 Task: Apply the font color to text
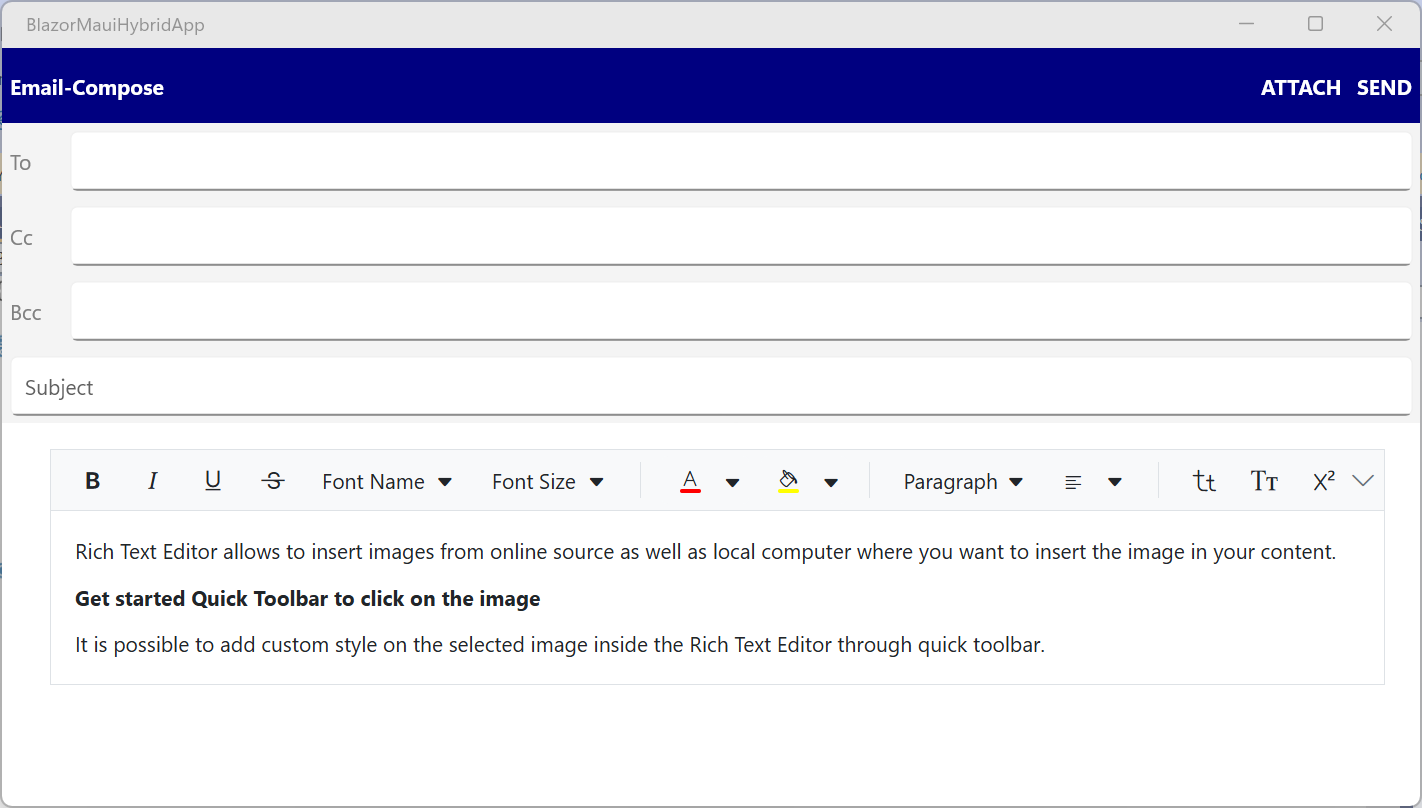[690, 481]
